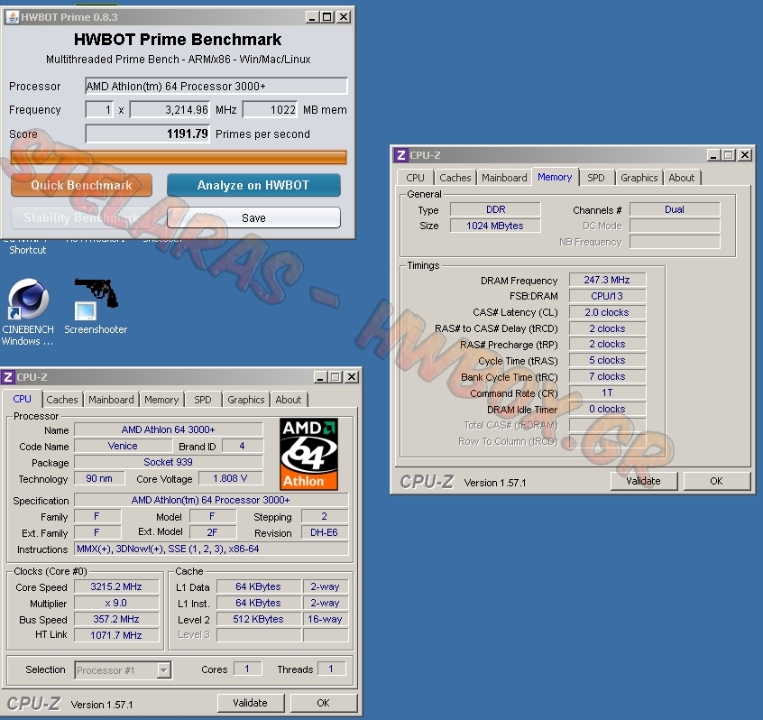Open Graphics tab in CPU-Z Memory window
763x720 pixels.
639,178
